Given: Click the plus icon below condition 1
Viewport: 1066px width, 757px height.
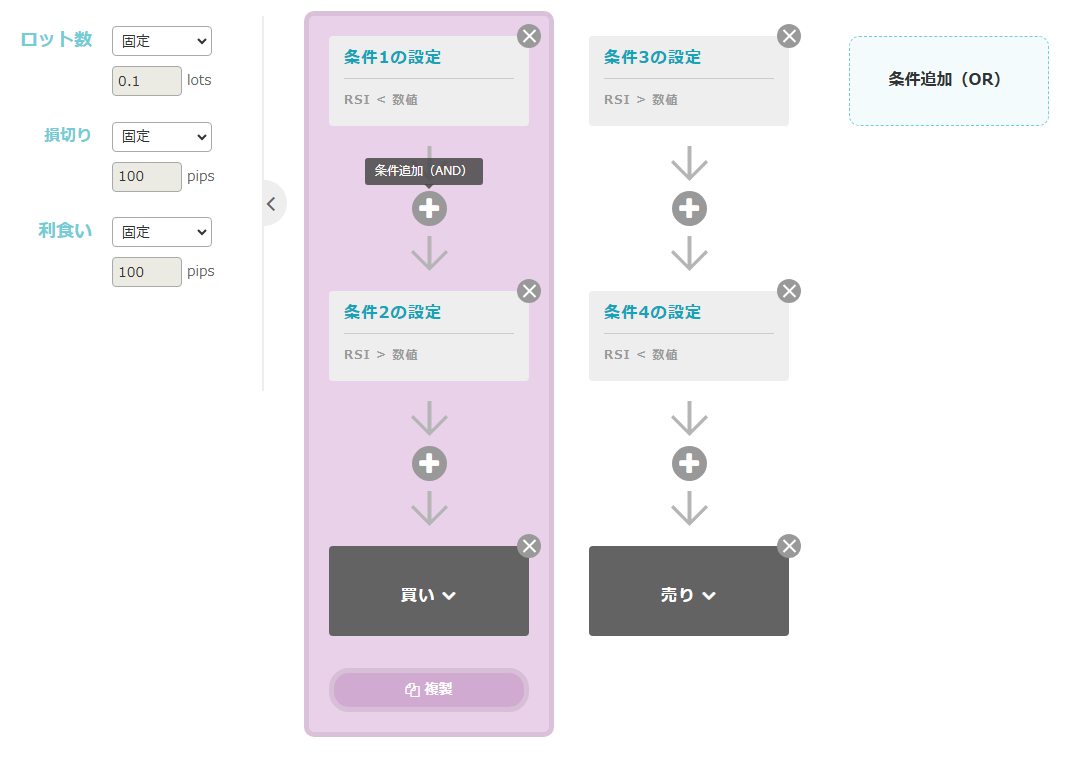Looking at the screenshot, I should coord(429,208).
